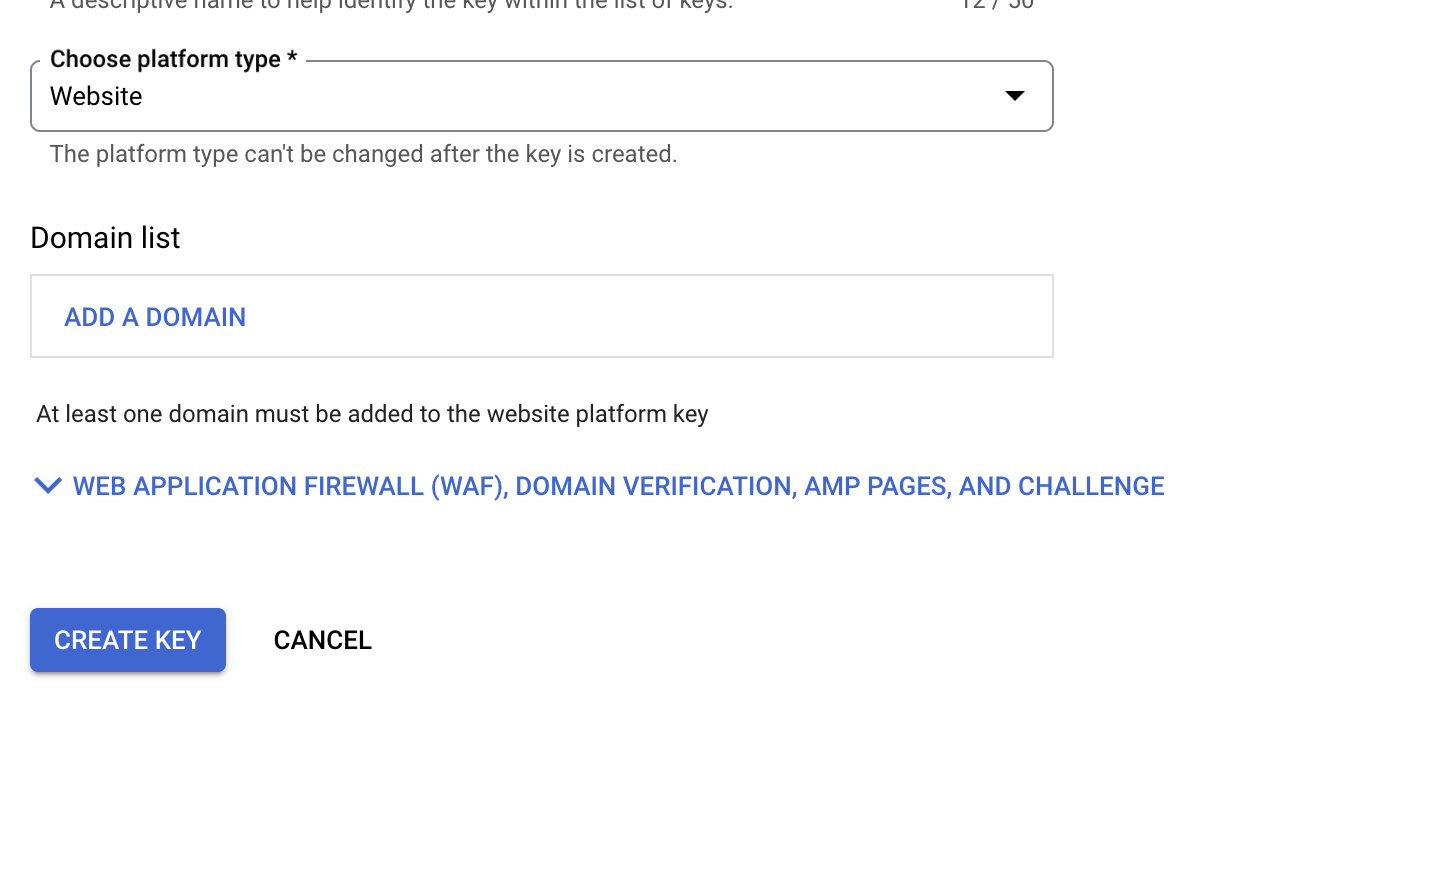Click the platform type dropdown arrow
Screen dimensions: 1444x878
pos(1014,96)
